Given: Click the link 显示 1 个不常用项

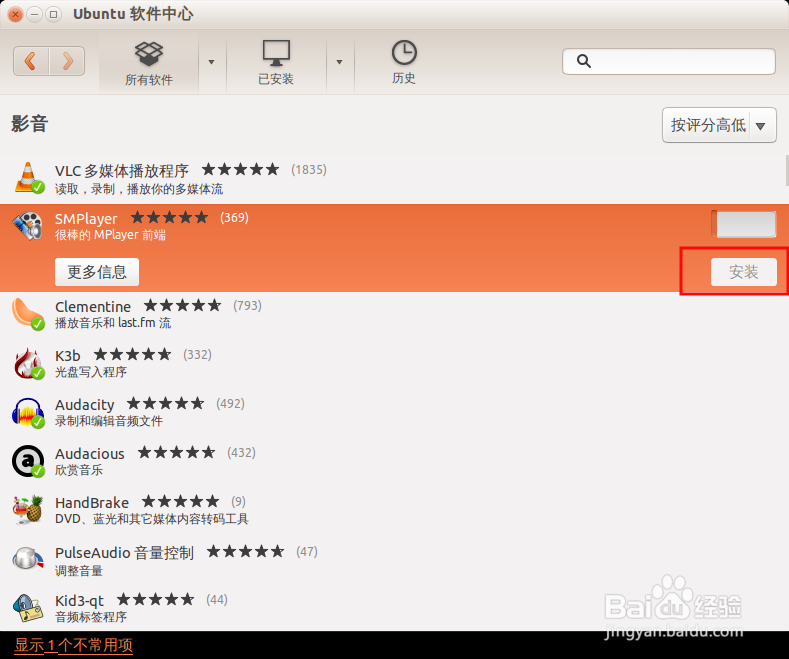Looking at the screenshot, I should click(x=73, y=645).
